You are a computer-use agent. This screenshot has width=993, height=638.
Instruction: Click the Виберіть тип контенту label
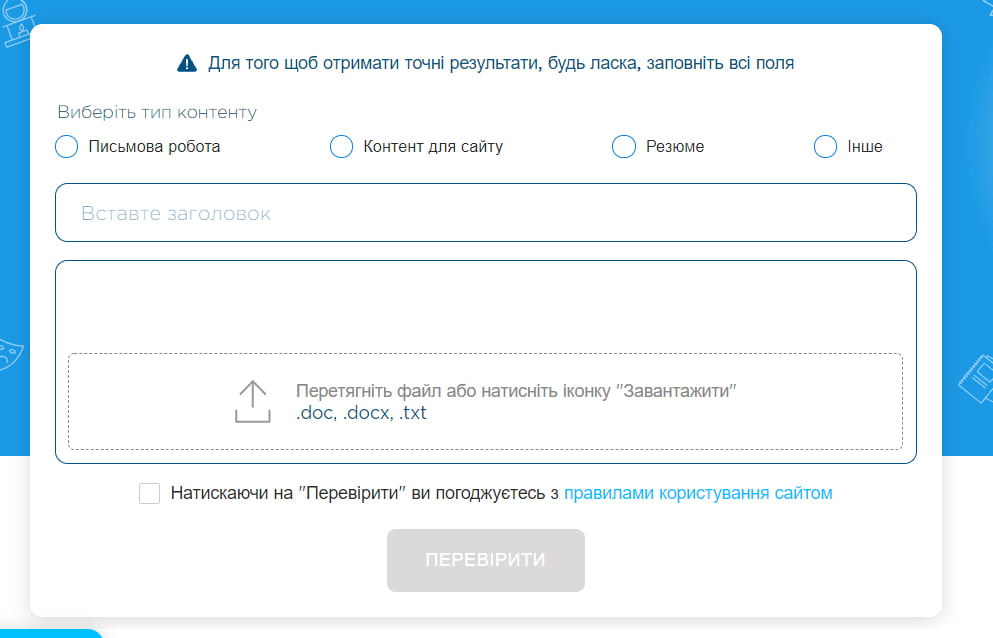click(156, 112)
